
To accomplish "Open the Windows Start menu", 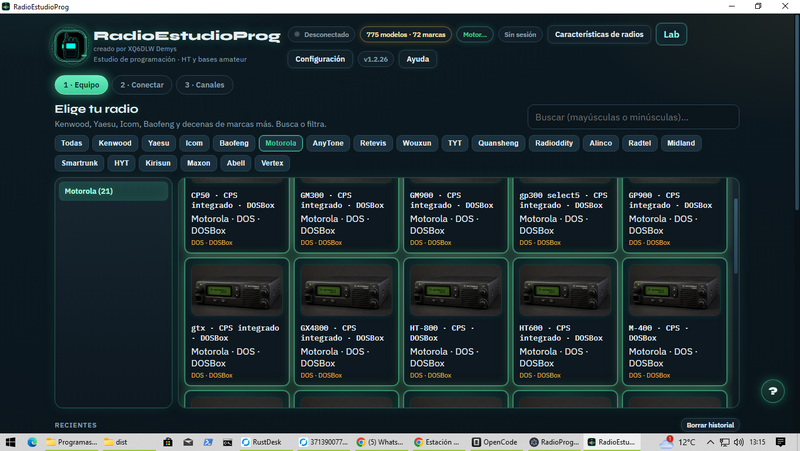I will 10,442.
